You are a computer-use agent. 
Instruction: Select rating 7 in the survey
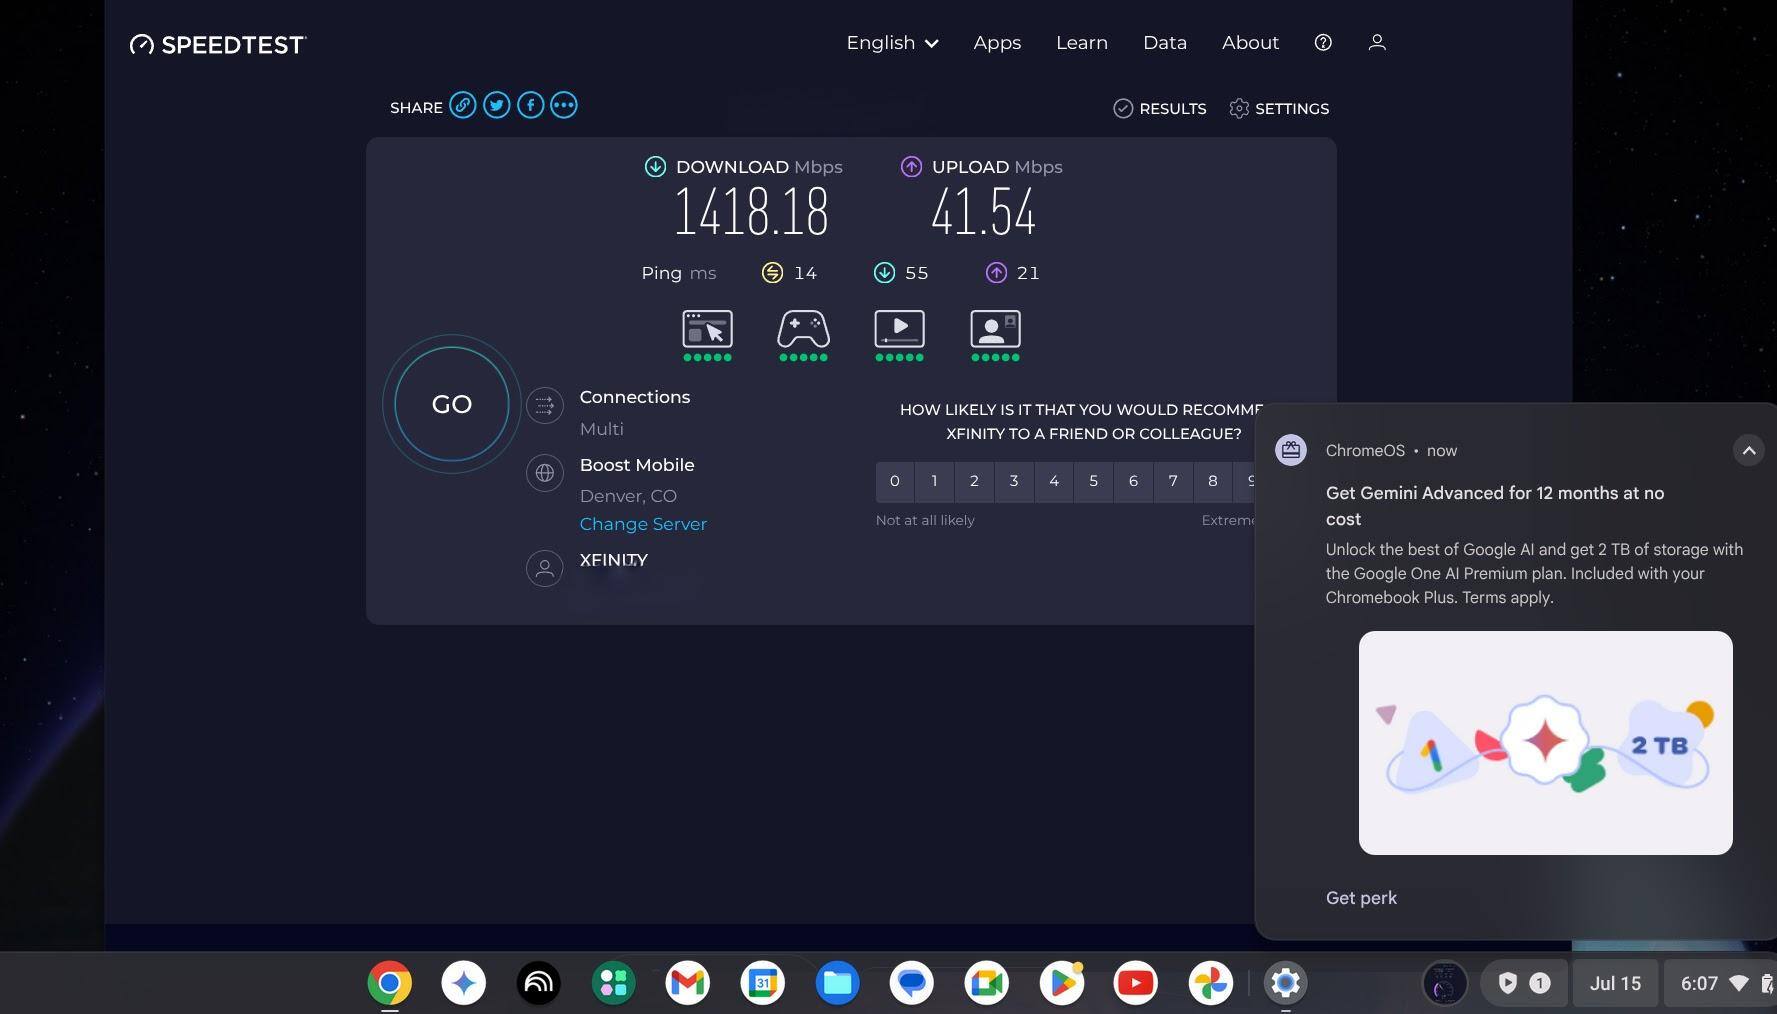(1173, 481)
